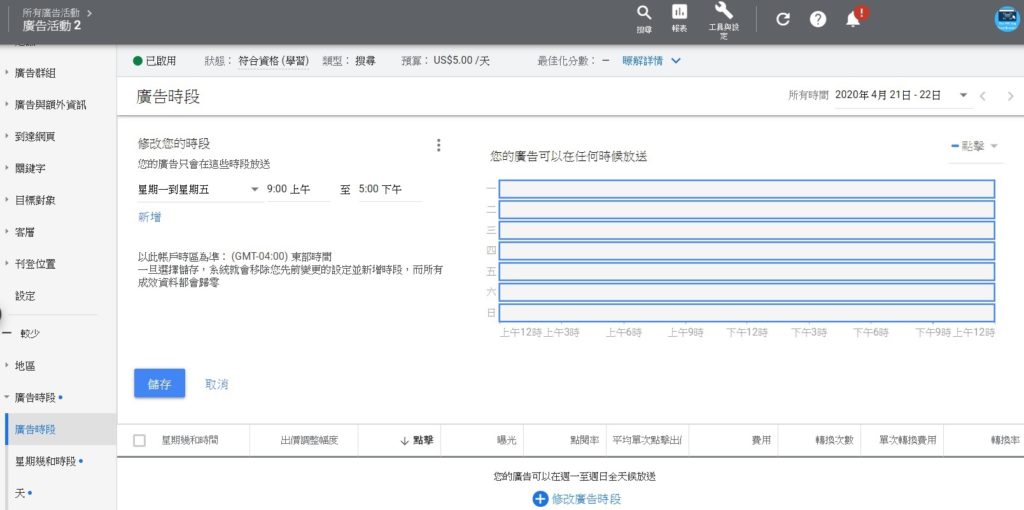Click the Monday (一) schedule bar in chart

click(746, 189)
